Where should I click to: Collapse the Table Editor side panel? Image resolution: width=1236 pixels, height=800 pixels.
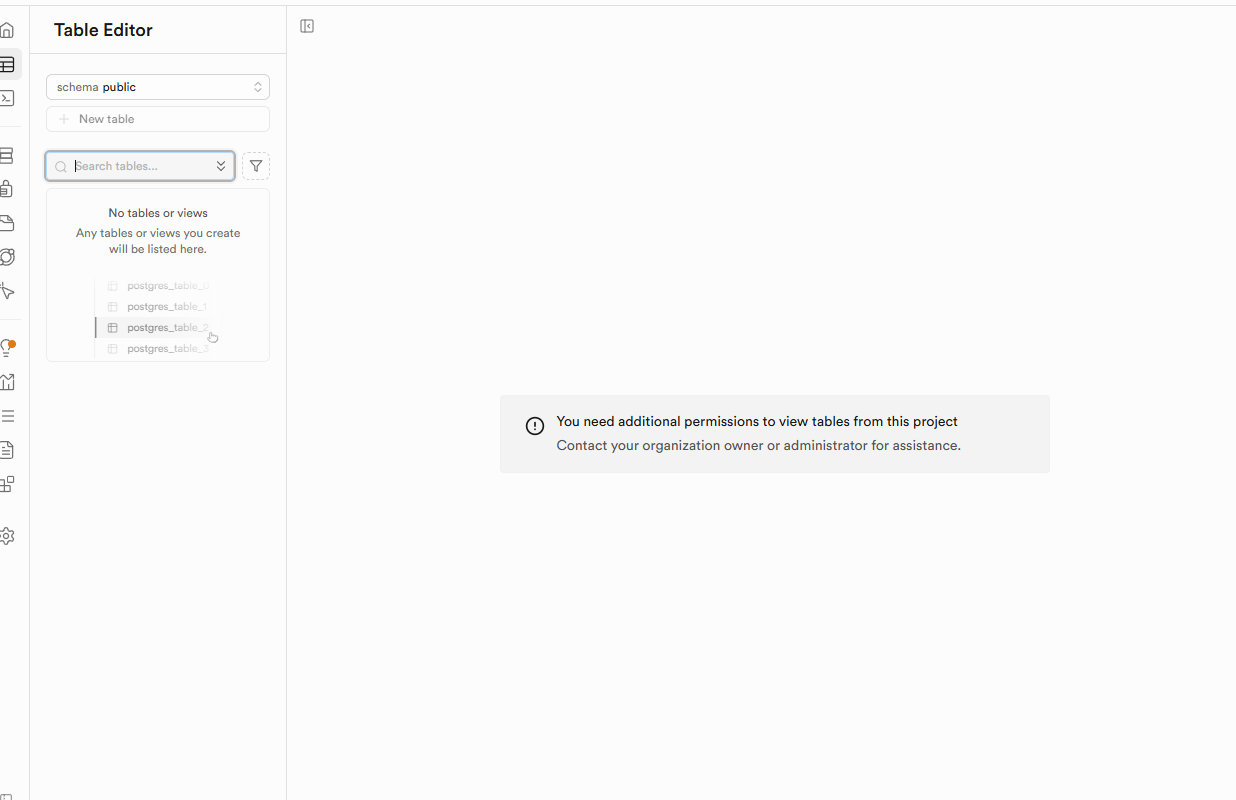(307, 26)
